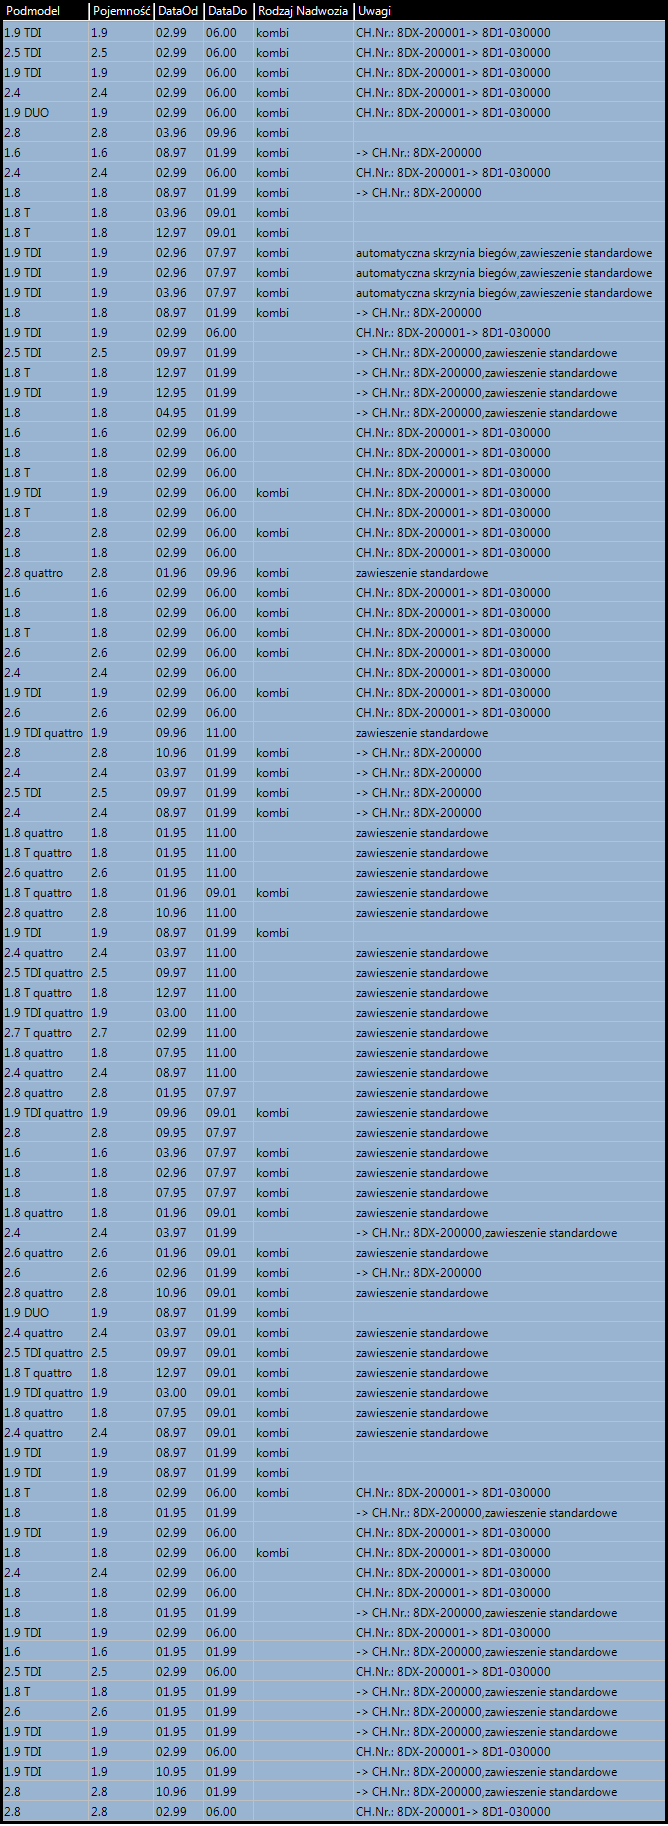Image resolution: width=668 pixels, height=1826 pixels.
Task: Click the 10.95 DataOd cell
Action: coord(171,1772)
